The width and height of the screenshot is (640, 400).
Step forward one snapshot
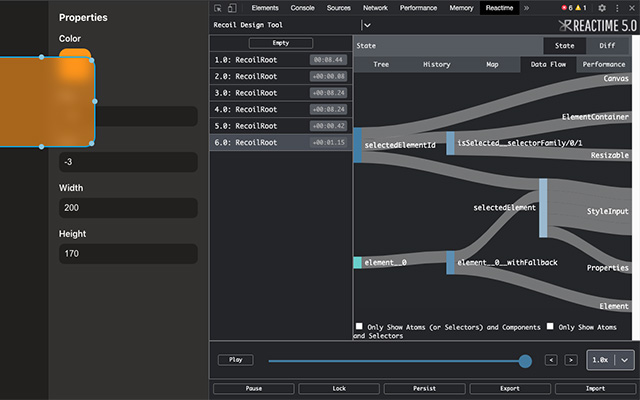pos(571,360)
